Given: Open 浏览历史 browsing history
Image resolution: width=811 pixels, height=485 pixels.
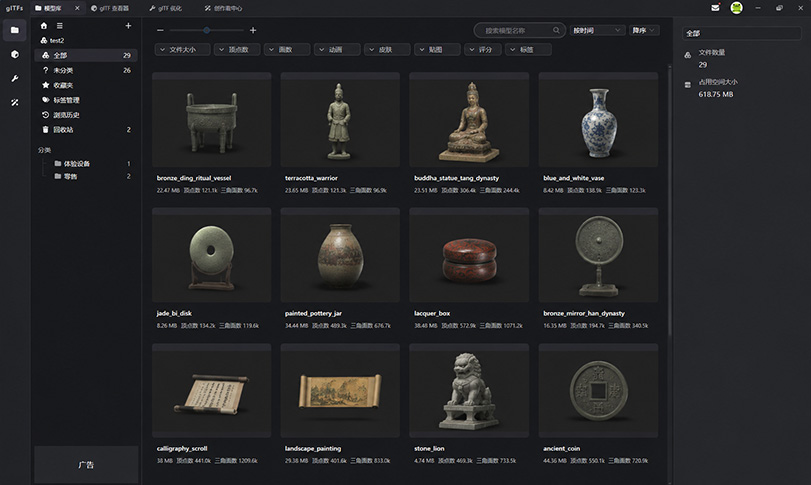Looking at the screenshot, I should tap(86, 115).
